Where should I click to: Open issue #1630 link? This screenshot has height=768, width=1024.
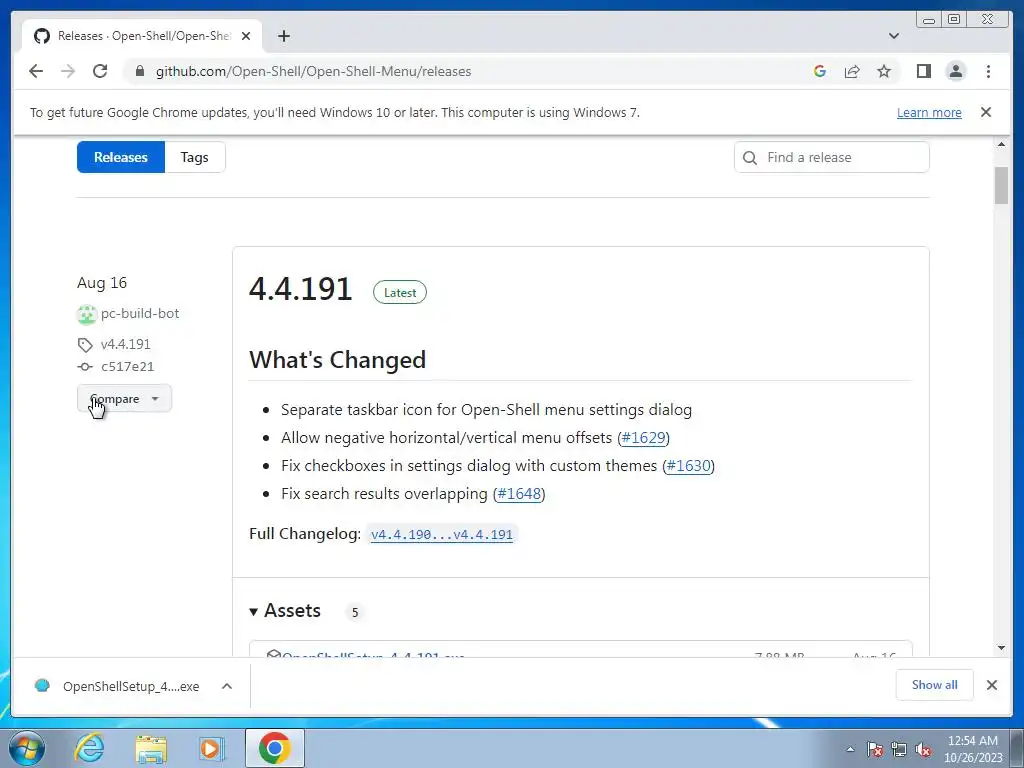click(x=688, y=466)
